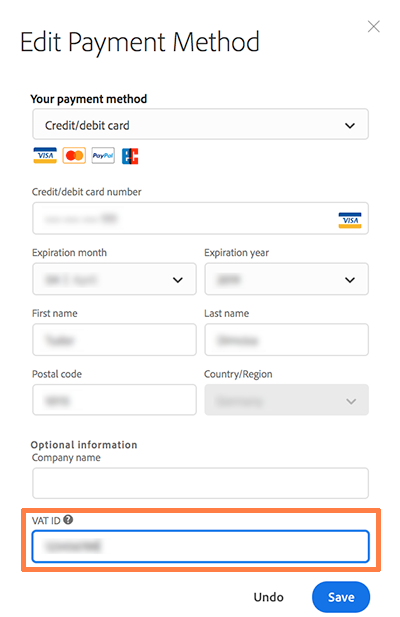Click the Mastercard logo icon
Image resolution: width=400 pixels, height=617 pixels.
(74, 155)
